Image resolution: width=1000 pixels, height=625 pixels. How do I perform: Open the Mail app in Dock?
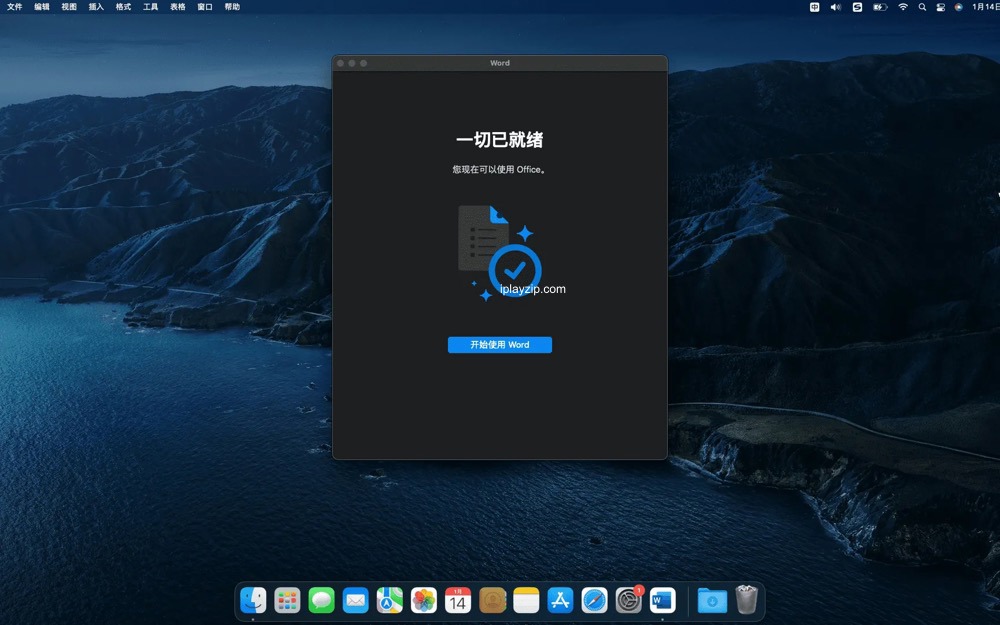point(355,600)
